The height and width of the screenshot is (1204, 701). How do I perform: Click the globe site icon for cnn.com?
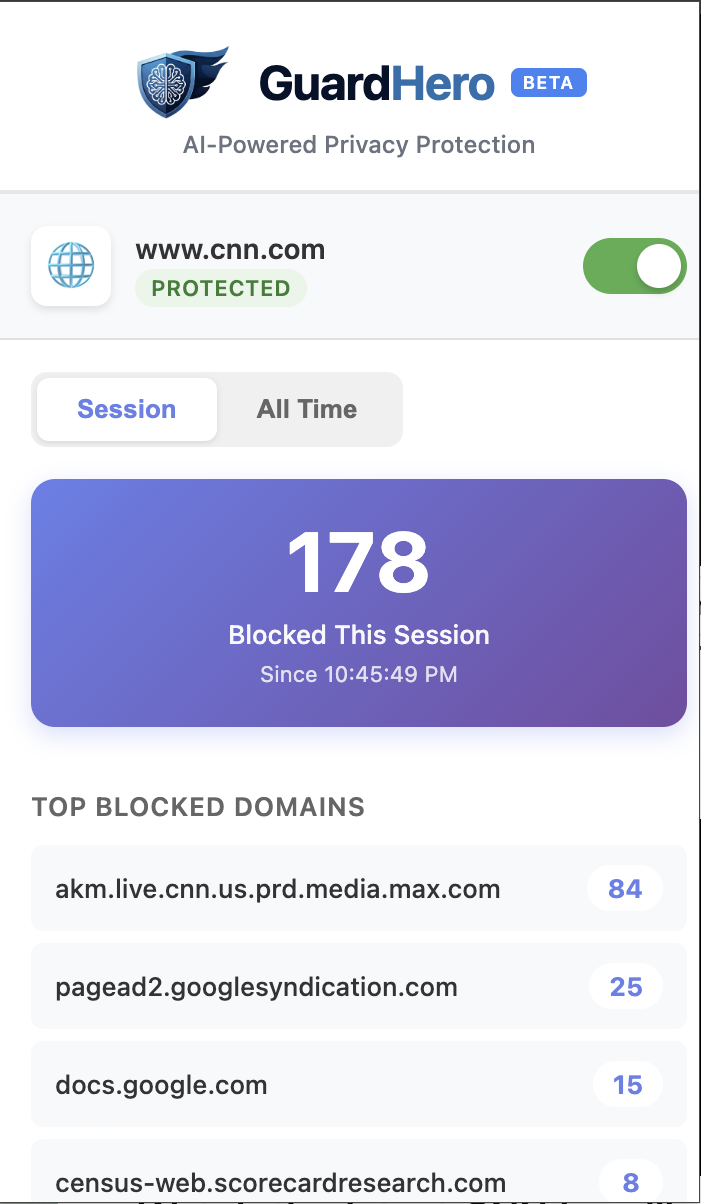click(x=71, y=266)
